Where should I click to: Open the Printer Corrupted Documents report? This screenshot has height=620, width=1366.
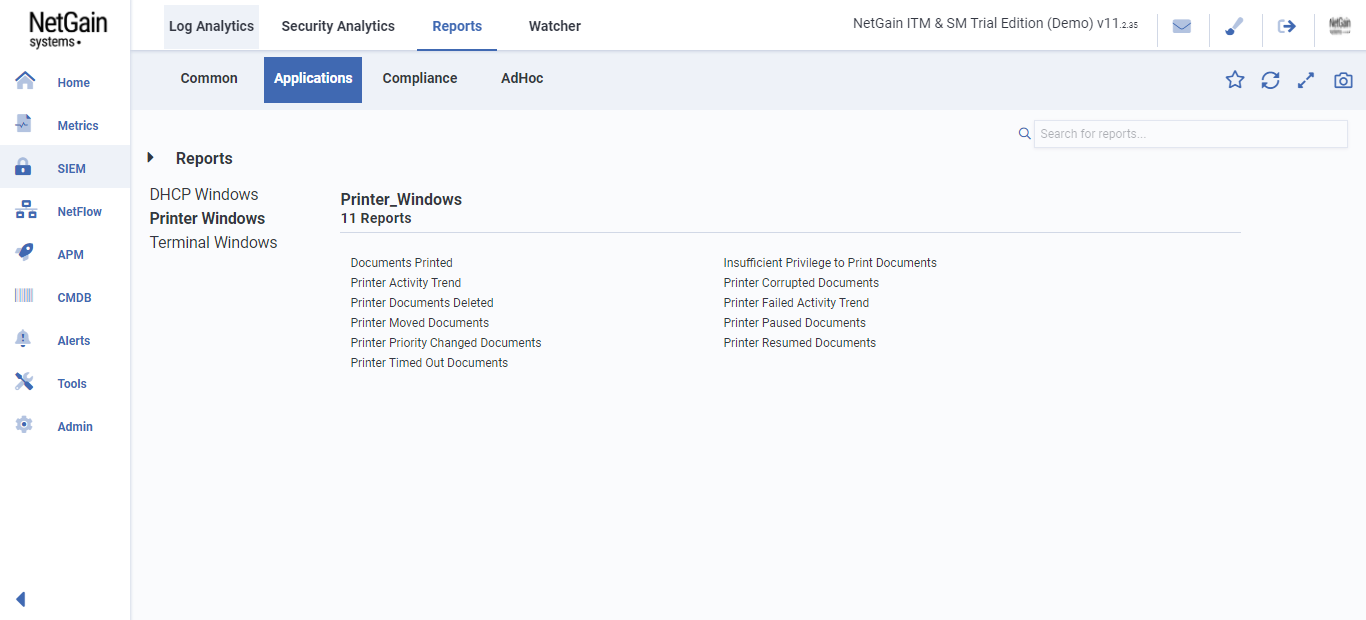[x=801, y=283]
